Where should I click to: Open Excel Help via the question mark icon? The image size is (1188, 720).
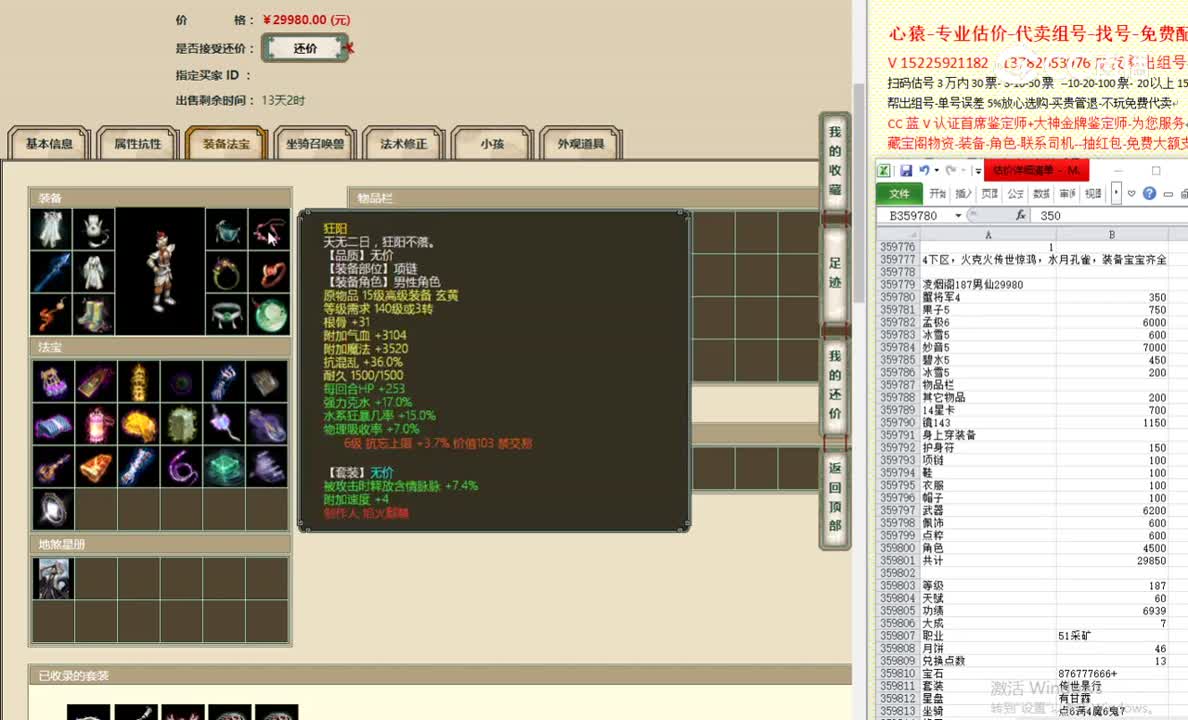(1150, 193)
